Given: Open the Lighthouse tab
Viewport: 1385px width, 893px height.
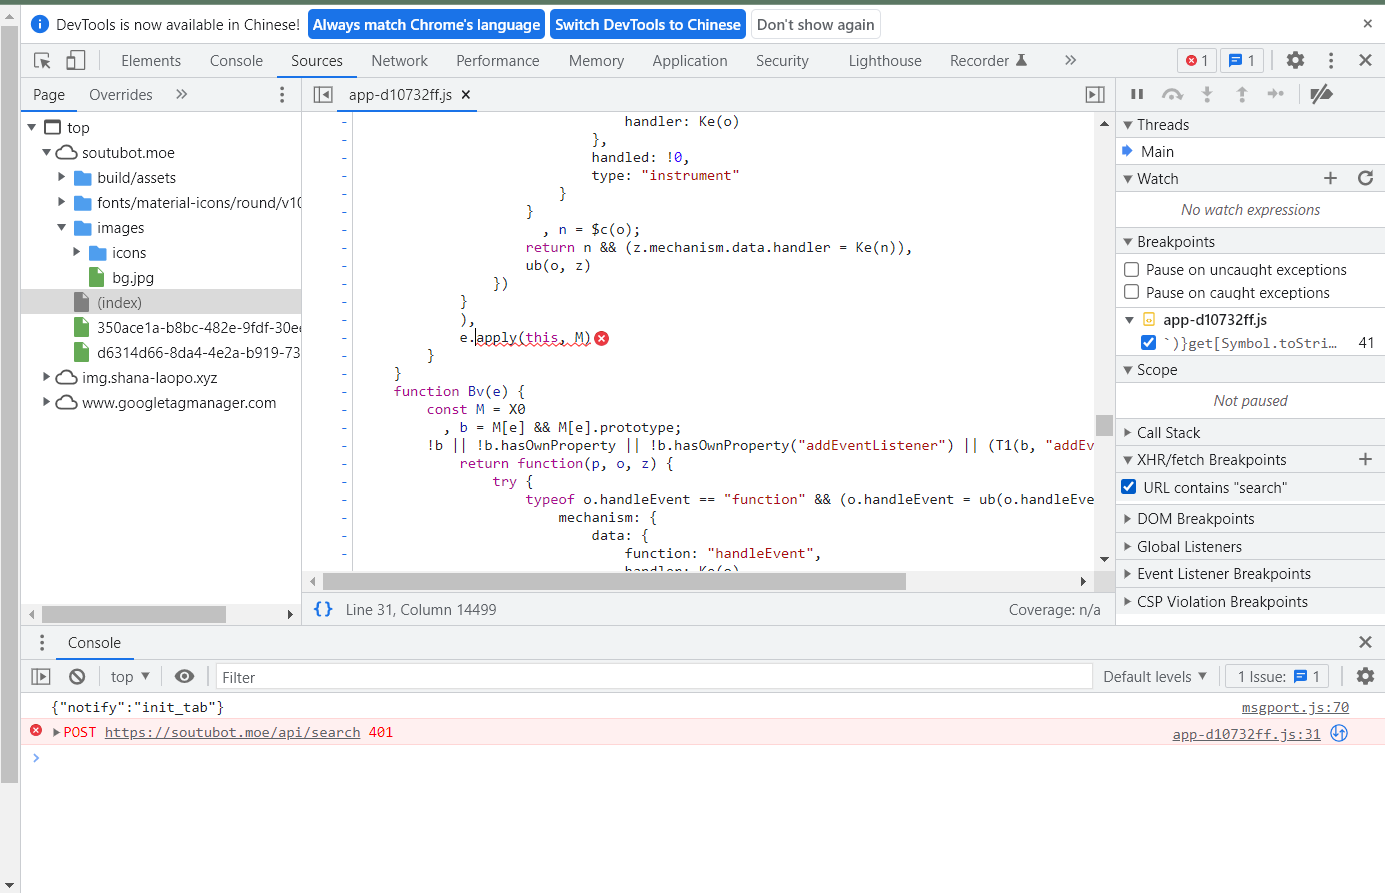Looking at the screenshot, I should tap(885, 61).
